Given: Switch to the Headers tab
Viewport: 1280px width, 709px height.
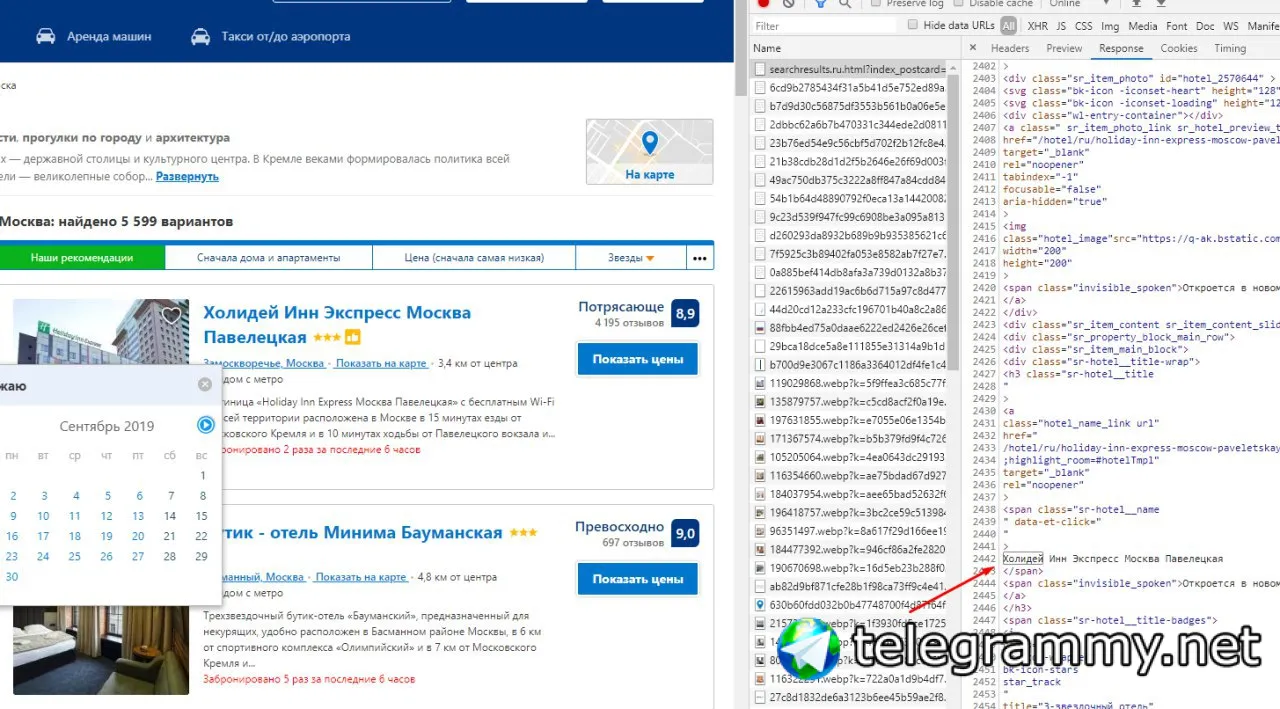Looking at the screenshot, I should click(1010, 48).
